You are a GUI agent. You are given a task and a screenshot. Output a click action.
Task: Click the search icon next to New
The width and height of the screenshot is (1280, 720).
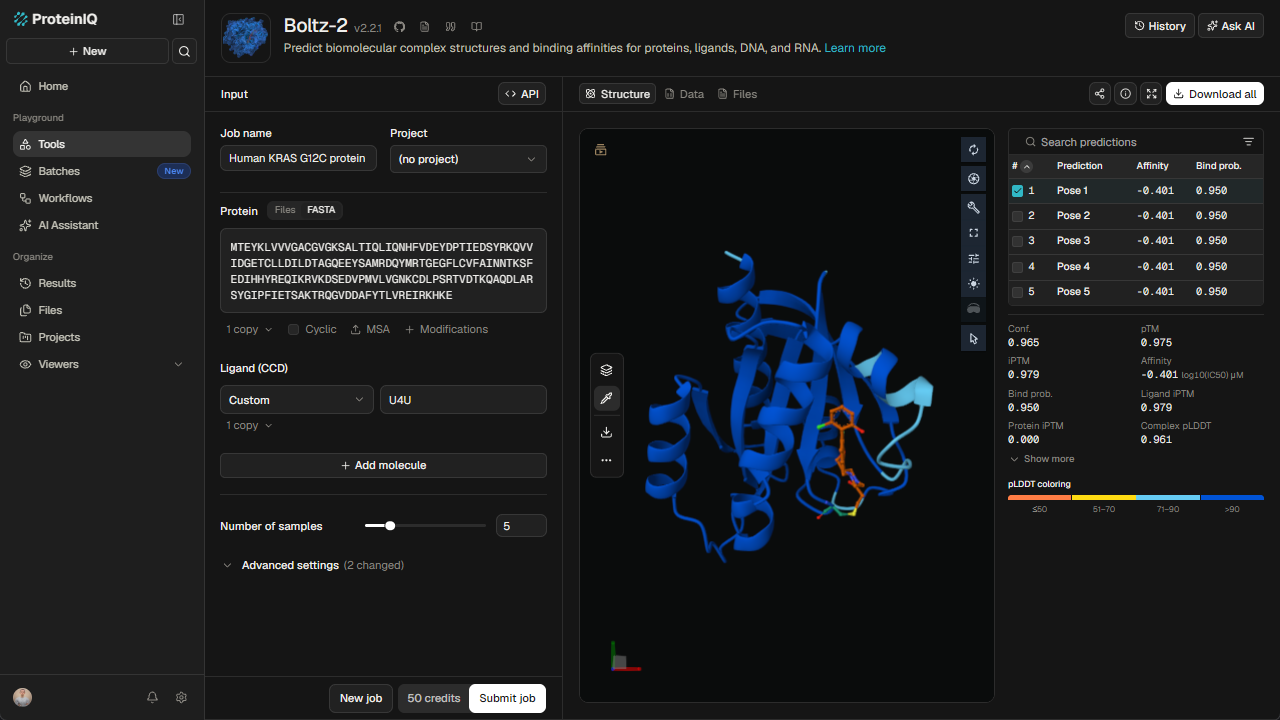184,51
